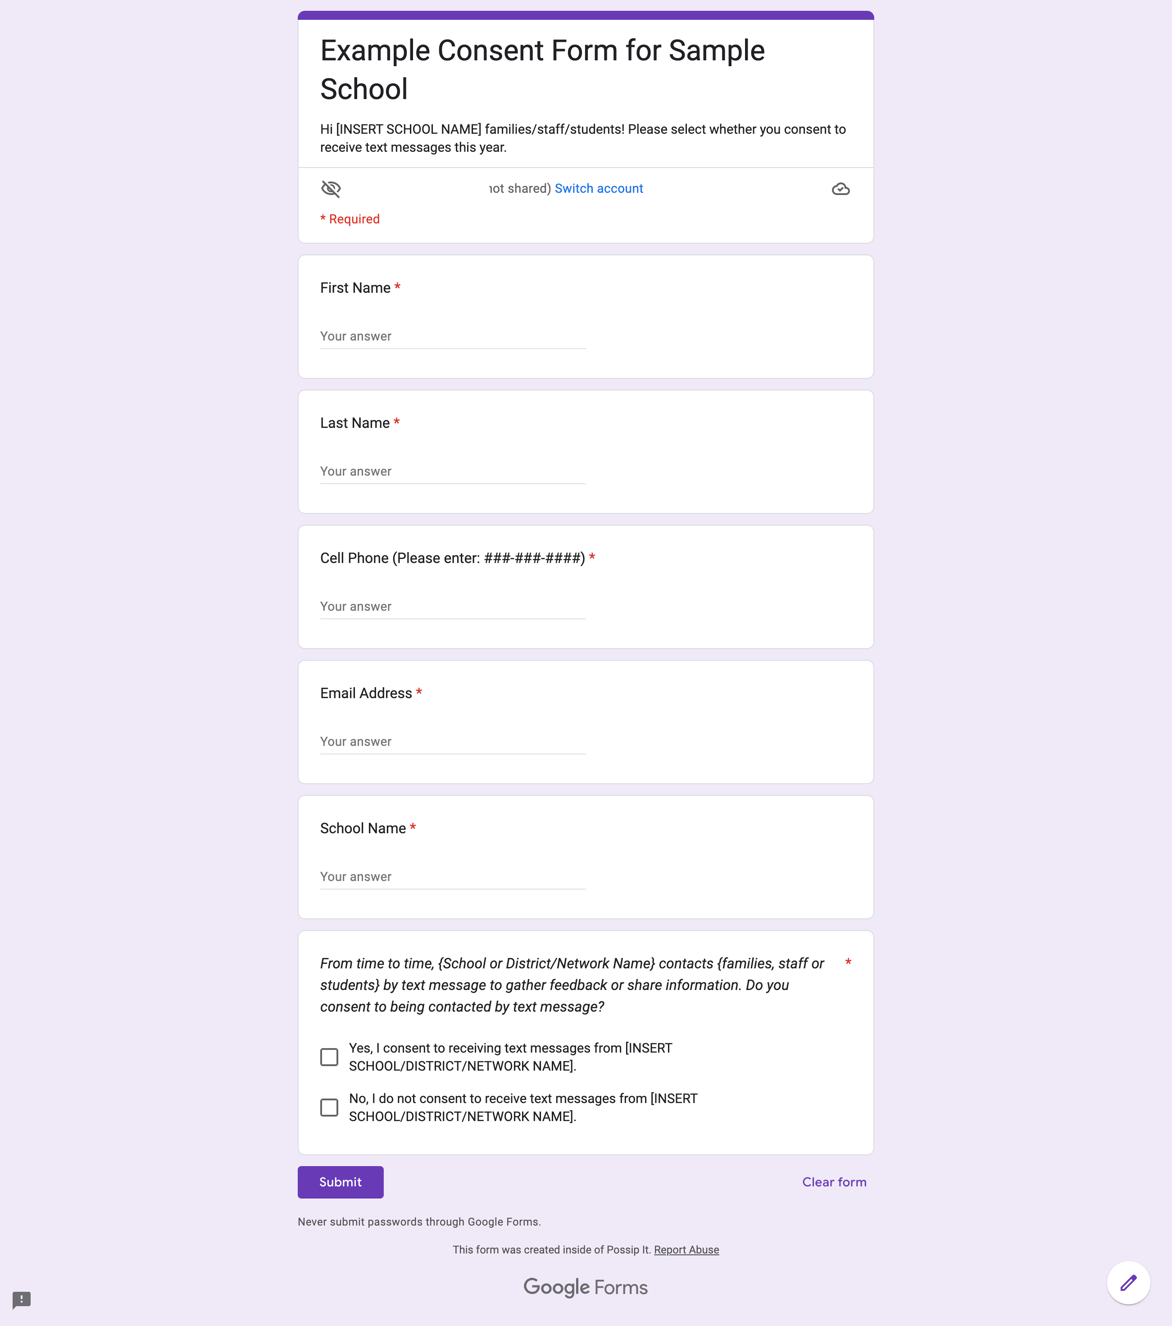Select the School Name answer field

(452, 877)
